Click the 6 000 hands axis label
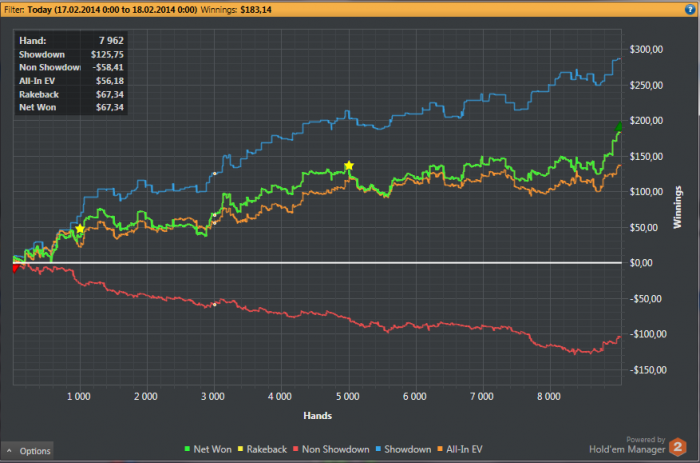Viewport: 700px width, 463px height. tap(415, 396)
